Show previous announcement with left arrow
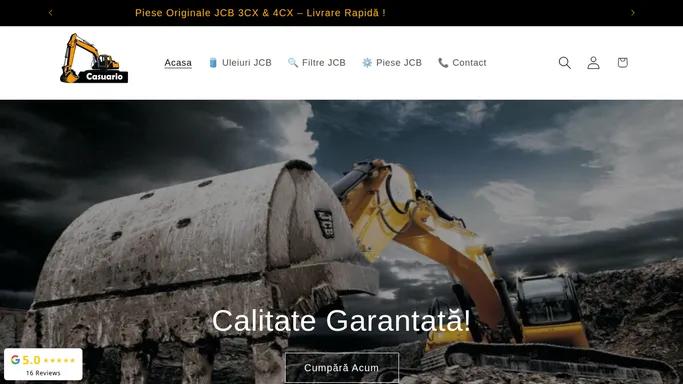Image resolution: width=683 pixels, height=384 pixels. pyautogui.click(x=51, y=13)
